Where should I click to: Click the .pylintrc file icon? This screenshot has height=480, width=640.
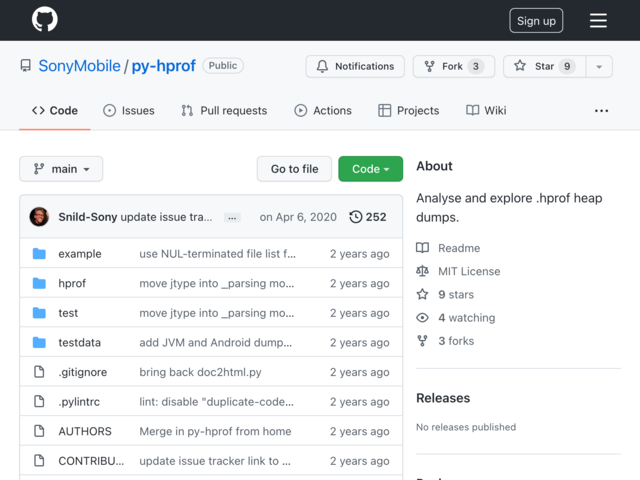pyautogui.click(x=39, y=401)
